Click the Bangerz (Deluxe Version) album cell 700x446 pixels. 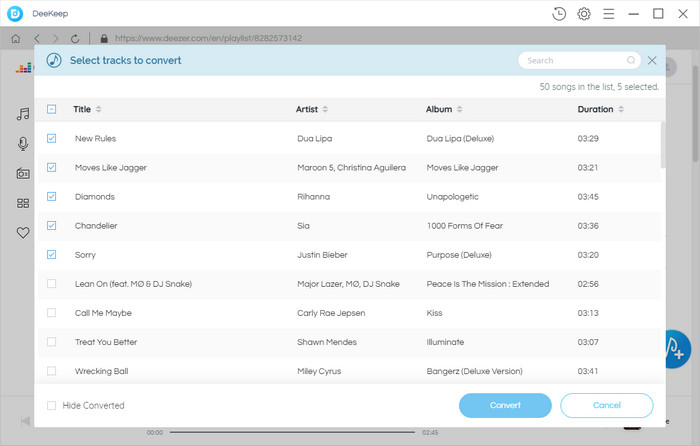click(x=474, y=371)
